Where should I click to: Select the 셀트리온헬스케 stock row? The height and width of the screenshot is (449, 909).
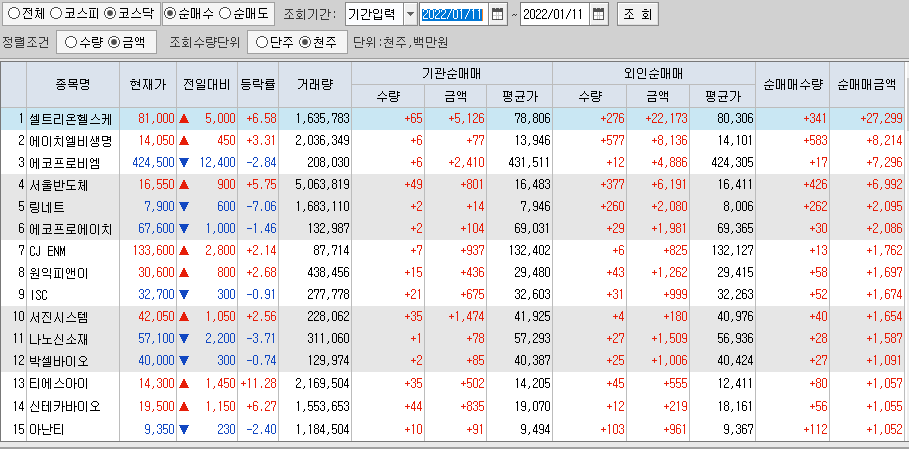pos(452,119)
